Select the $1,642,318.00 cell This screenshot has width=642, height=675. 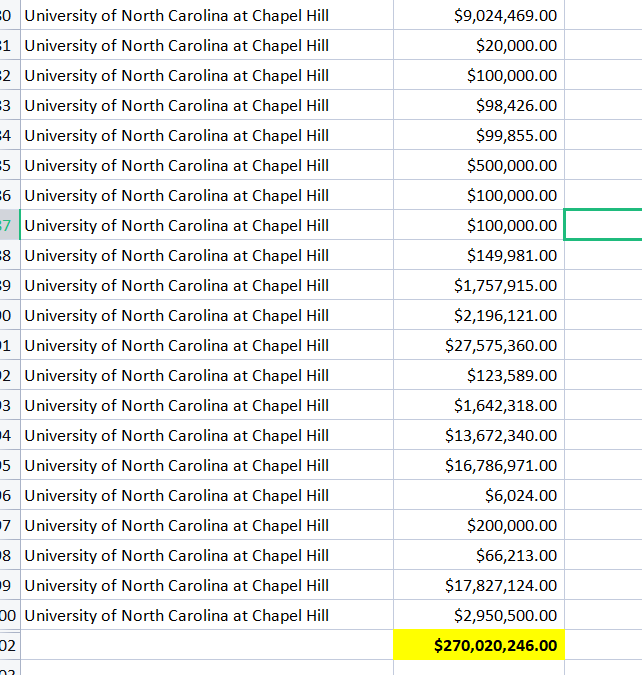(478, 406)
